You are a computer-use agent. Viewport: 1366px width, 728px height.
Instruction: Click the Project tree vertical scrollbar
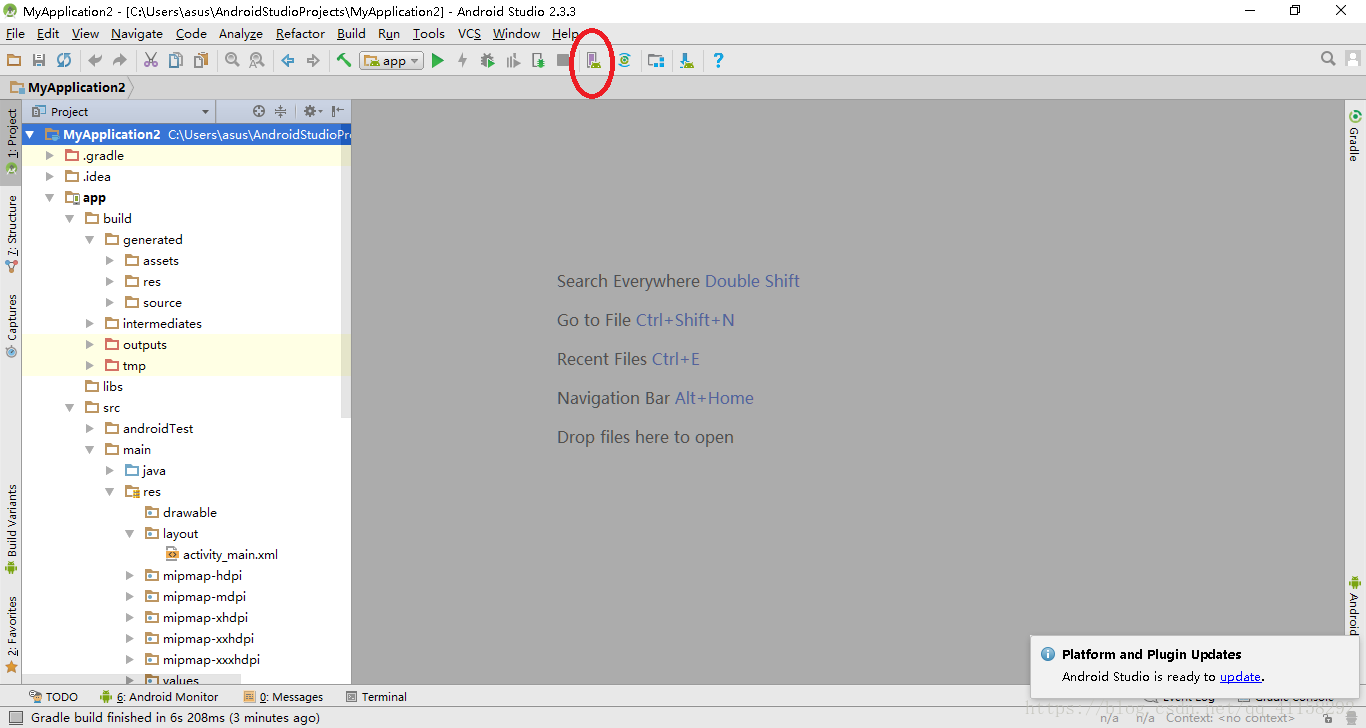(346, 270)
